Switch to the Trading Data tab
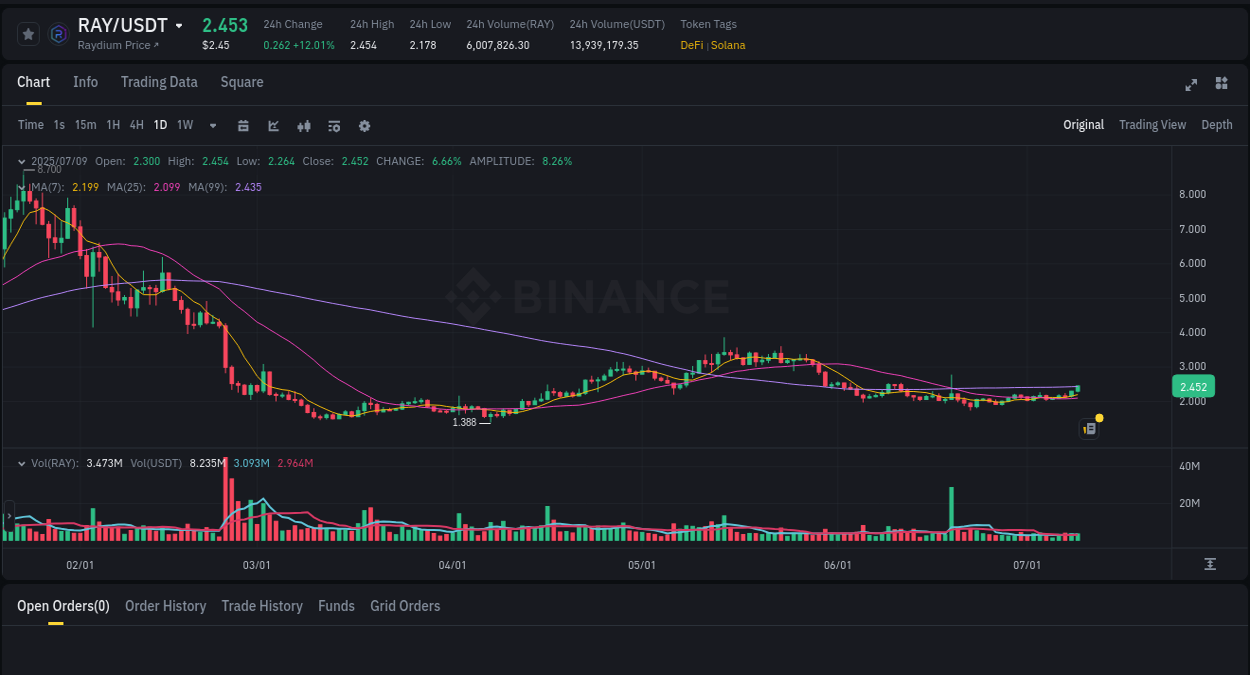The image size is (1250, 675). 159,82
